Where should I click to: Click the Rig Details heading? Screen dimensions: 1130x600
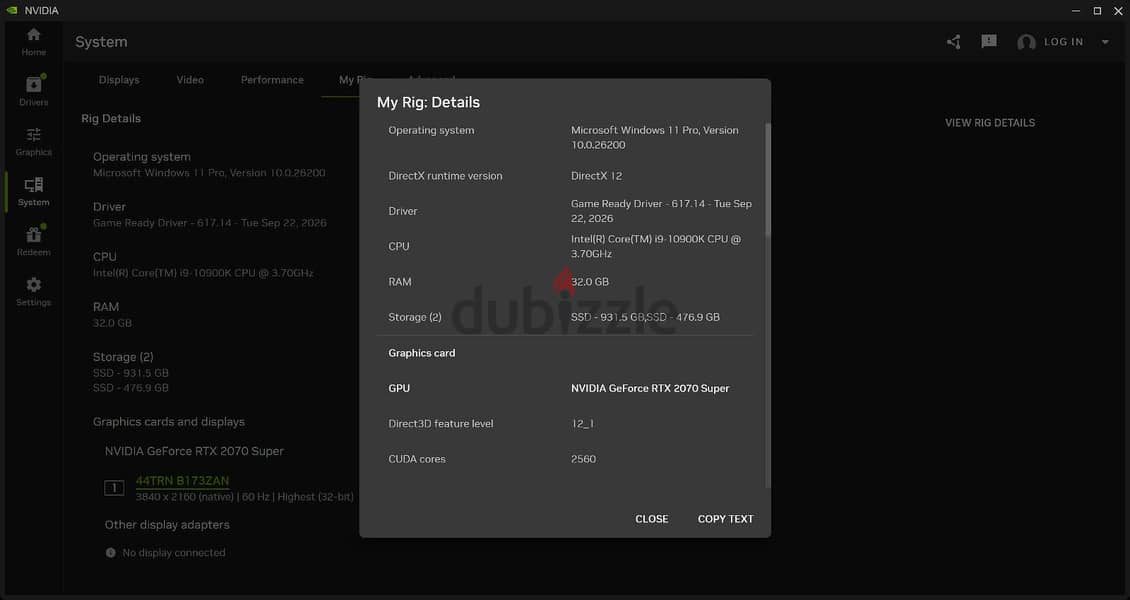pyautogui.click(x=111, y=118)
